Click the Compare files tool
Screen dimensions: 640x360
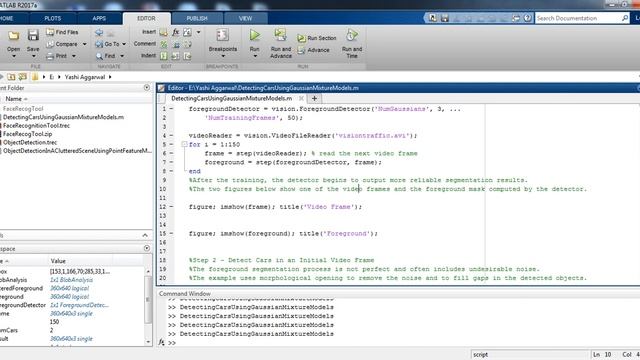tap(62, 44)
